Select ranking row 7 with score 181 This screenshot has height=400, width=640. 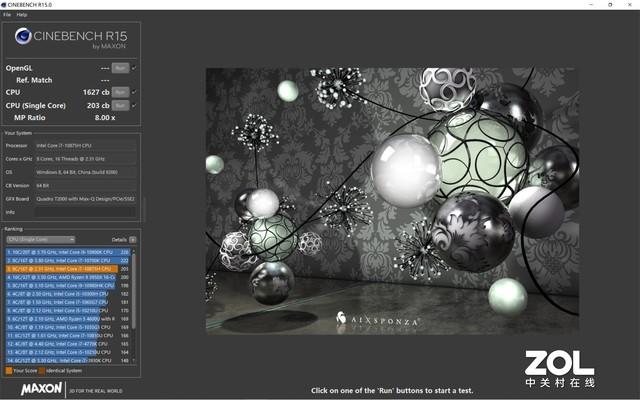point(68,302)
